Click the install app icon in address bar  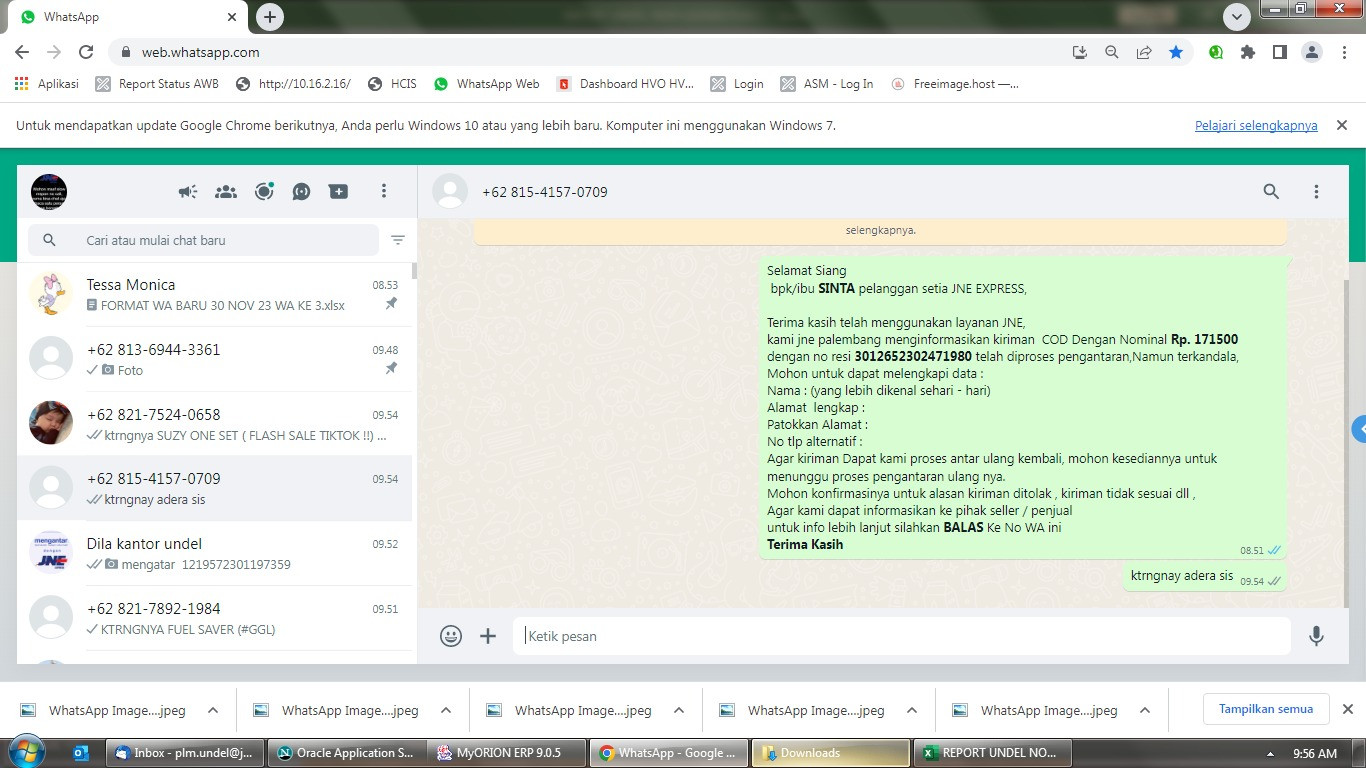pyautogui.click(x=1080, y=52)
